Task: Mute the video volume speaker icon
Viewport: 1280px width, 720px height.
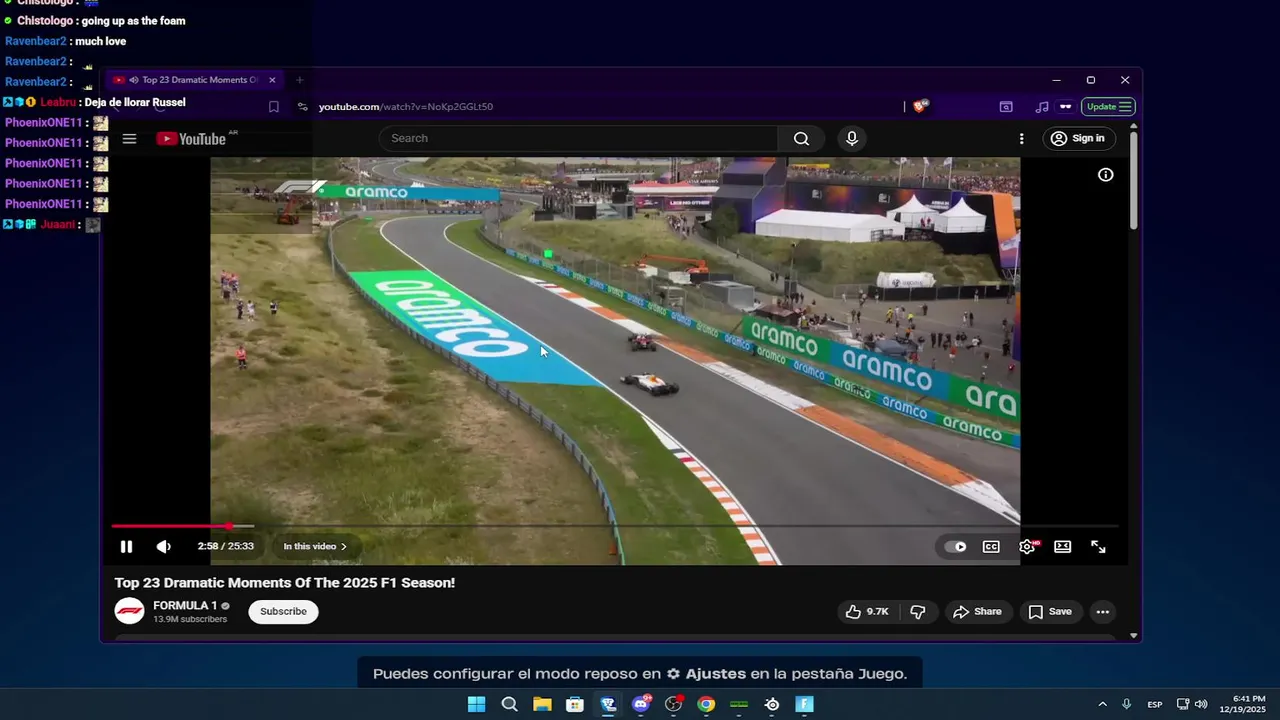Action: coord(163,546)
